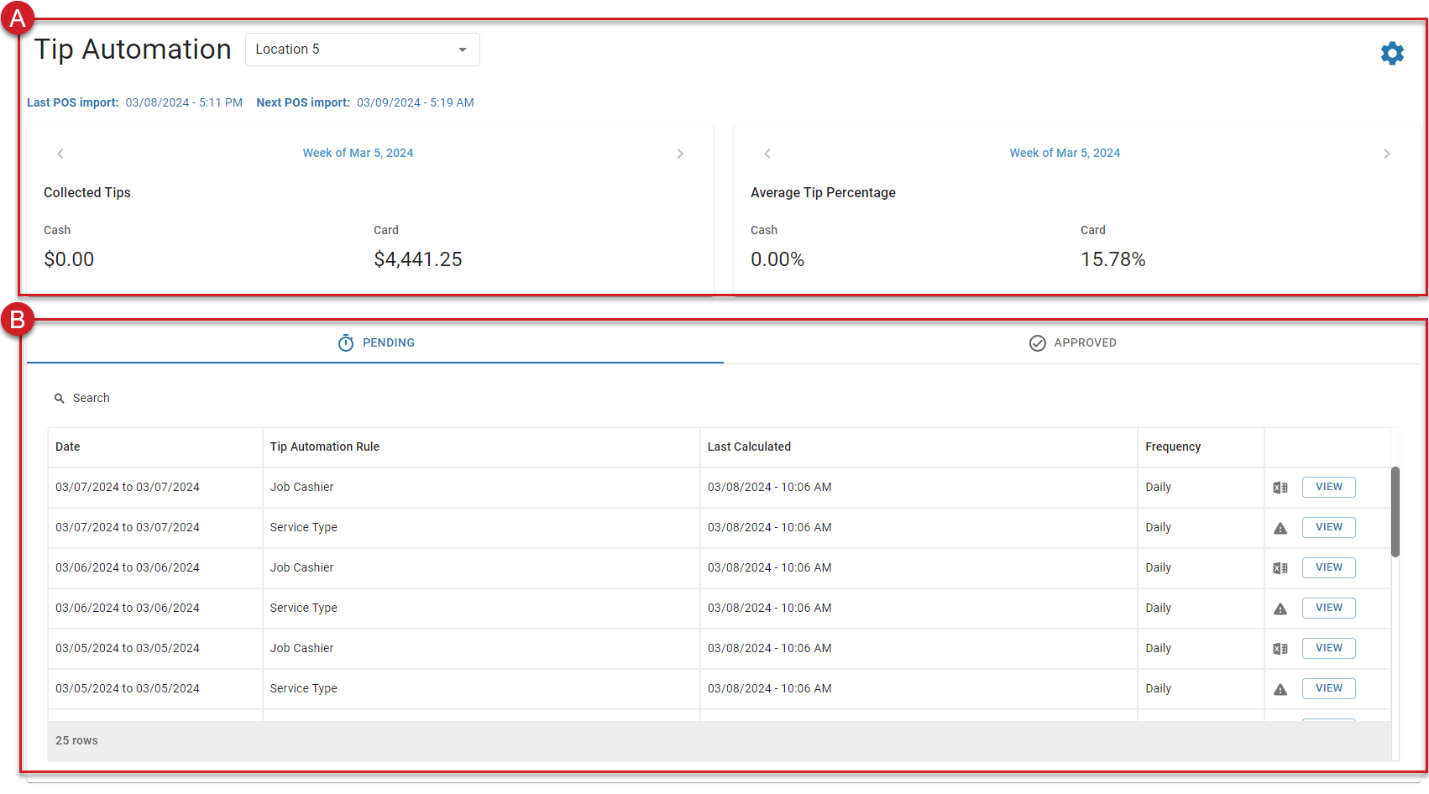Click the Last POS import time 03/08/2024 - 5:11 PM
1429x794 pixels.
coord(184,103)
